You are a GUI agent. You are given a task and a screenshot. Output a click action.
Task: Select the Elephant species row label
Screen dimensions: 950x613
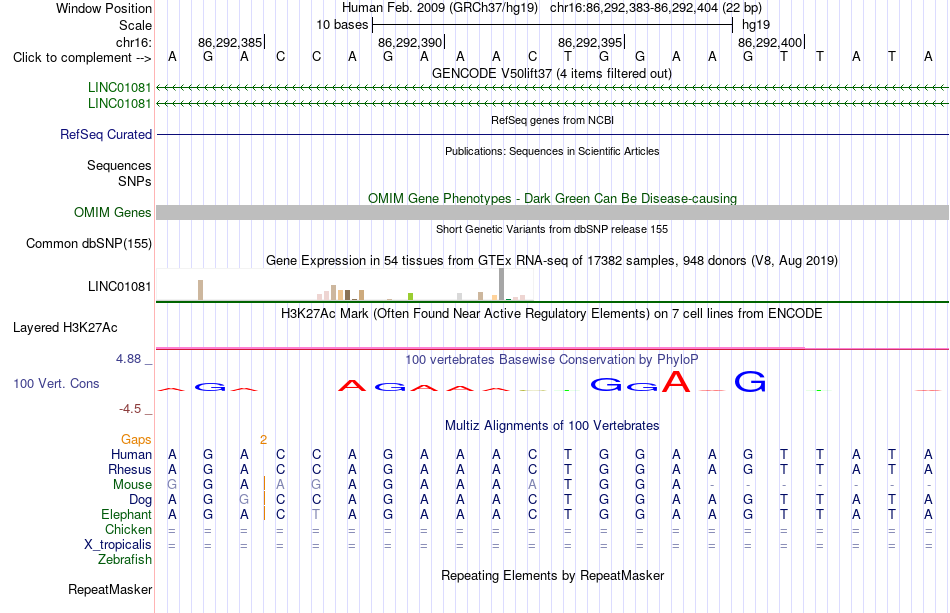coord(126,514)
